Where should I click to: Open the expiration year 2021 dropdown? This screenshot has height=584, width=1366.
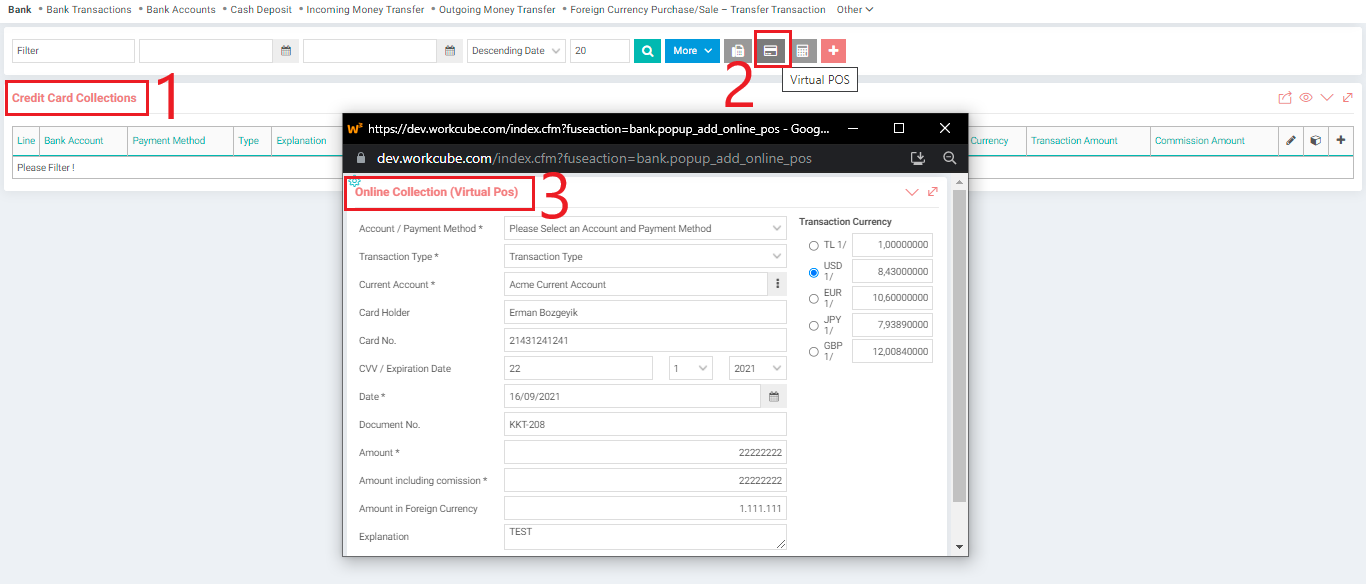point(758,368)
